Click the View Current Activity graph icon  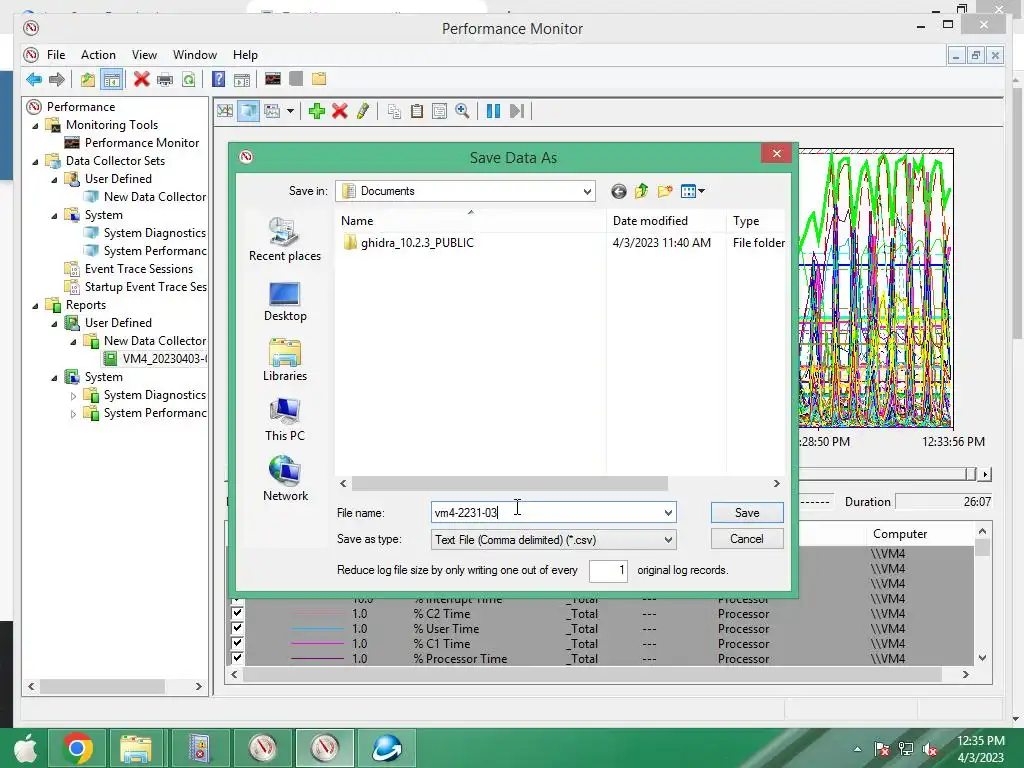coord(273,80)
